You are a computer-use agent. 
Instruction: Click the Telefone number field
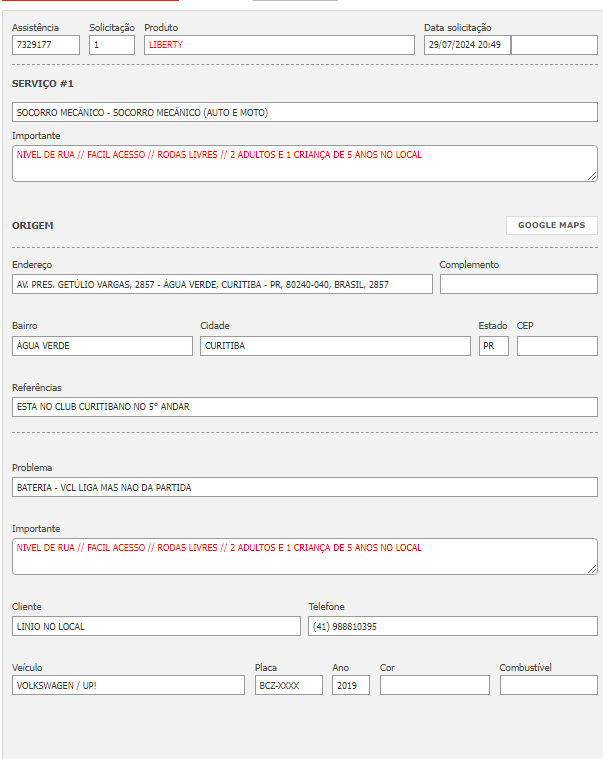452,626
